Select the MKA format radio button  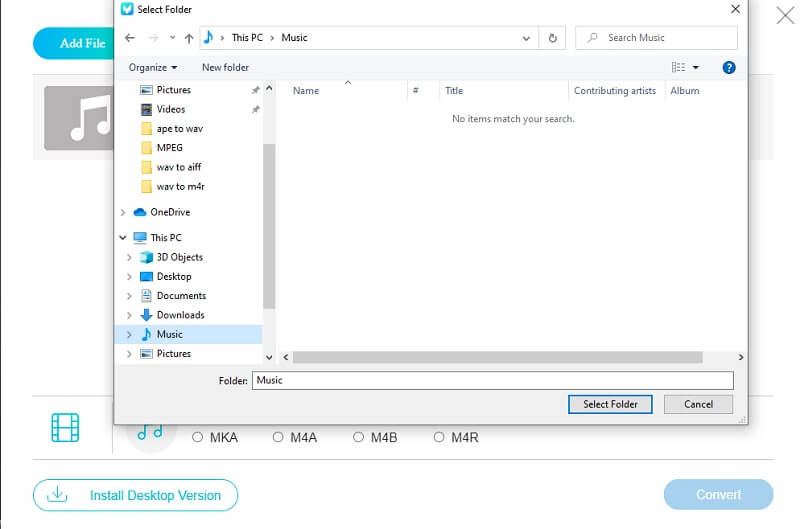198,437
